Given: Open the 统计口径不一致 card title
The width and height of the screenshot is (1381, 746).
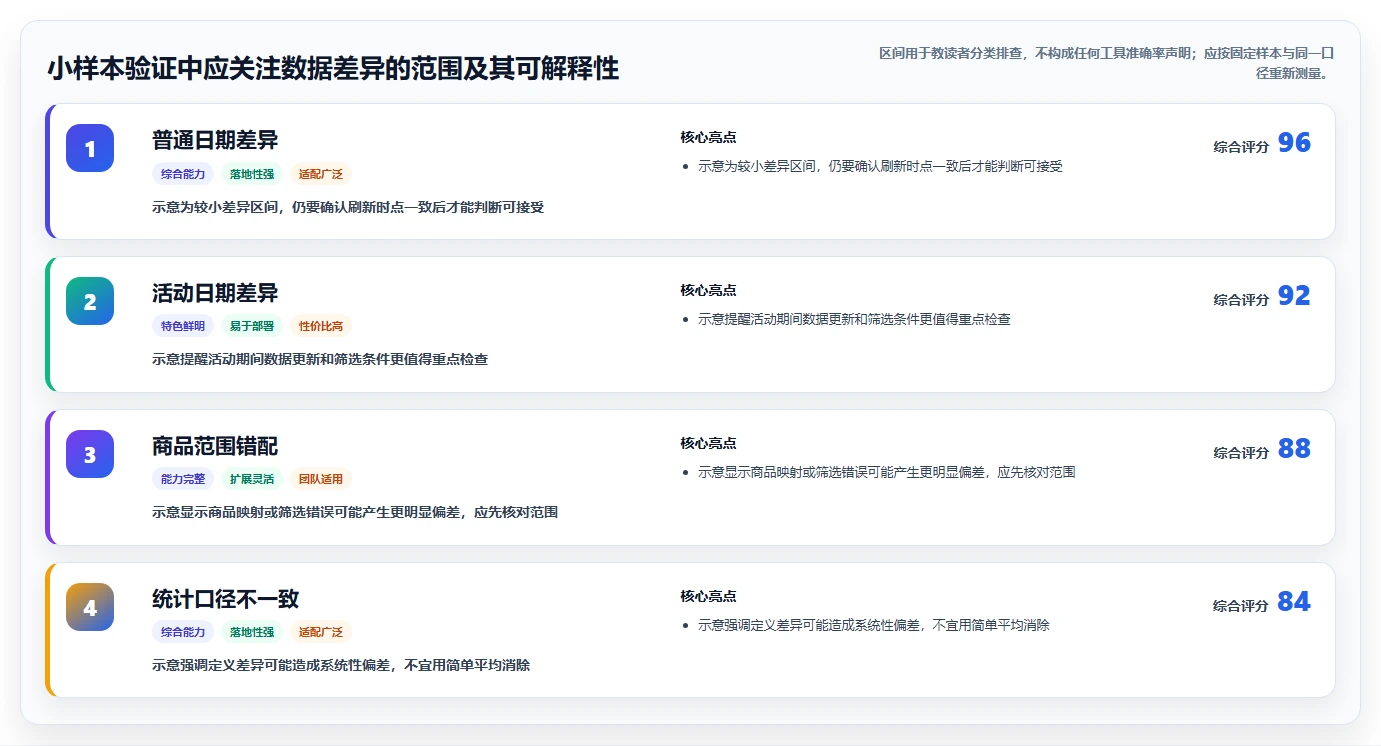Looking at the screenshot, I should coord(226,599).
